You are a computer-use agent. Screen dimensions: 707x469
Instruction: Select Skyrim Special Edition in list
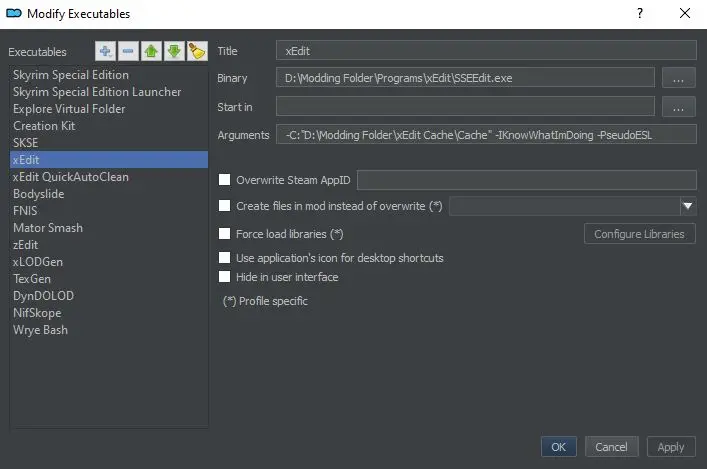[109, 75]
